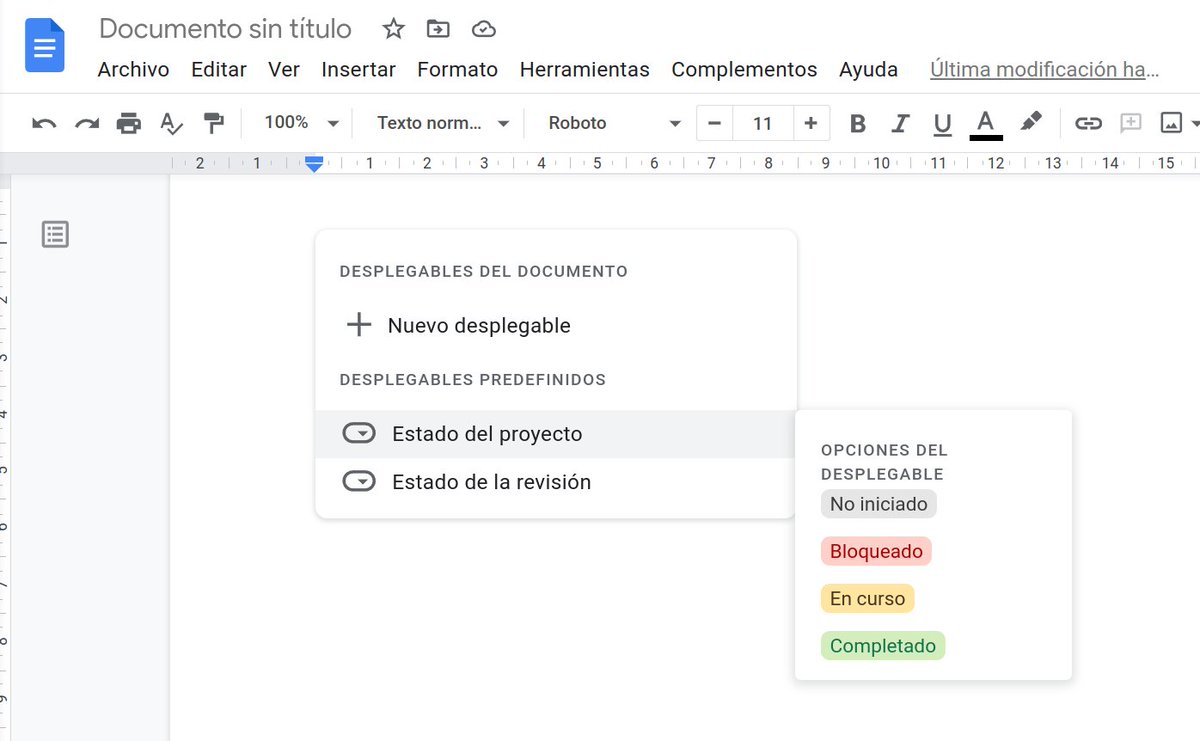Open the Última modificación history link

1044,70
